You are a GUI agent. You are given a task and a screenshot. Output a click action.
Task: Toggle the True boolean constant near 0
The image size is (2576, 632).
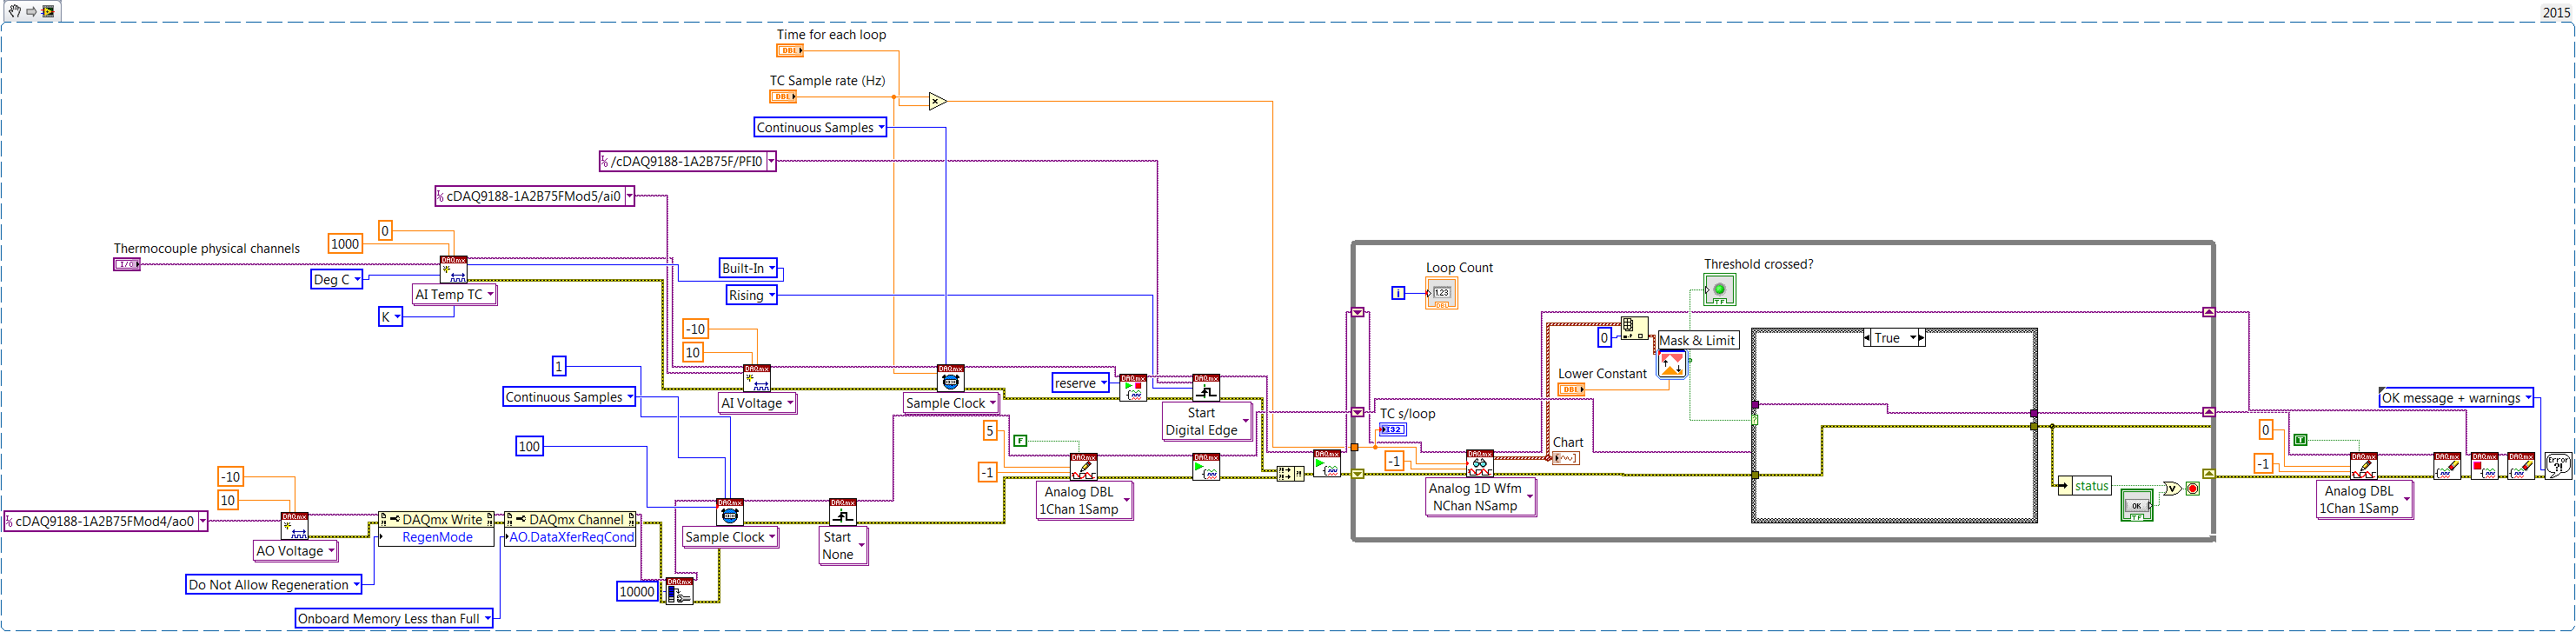pyautogui.click(x=2300, y=440)
